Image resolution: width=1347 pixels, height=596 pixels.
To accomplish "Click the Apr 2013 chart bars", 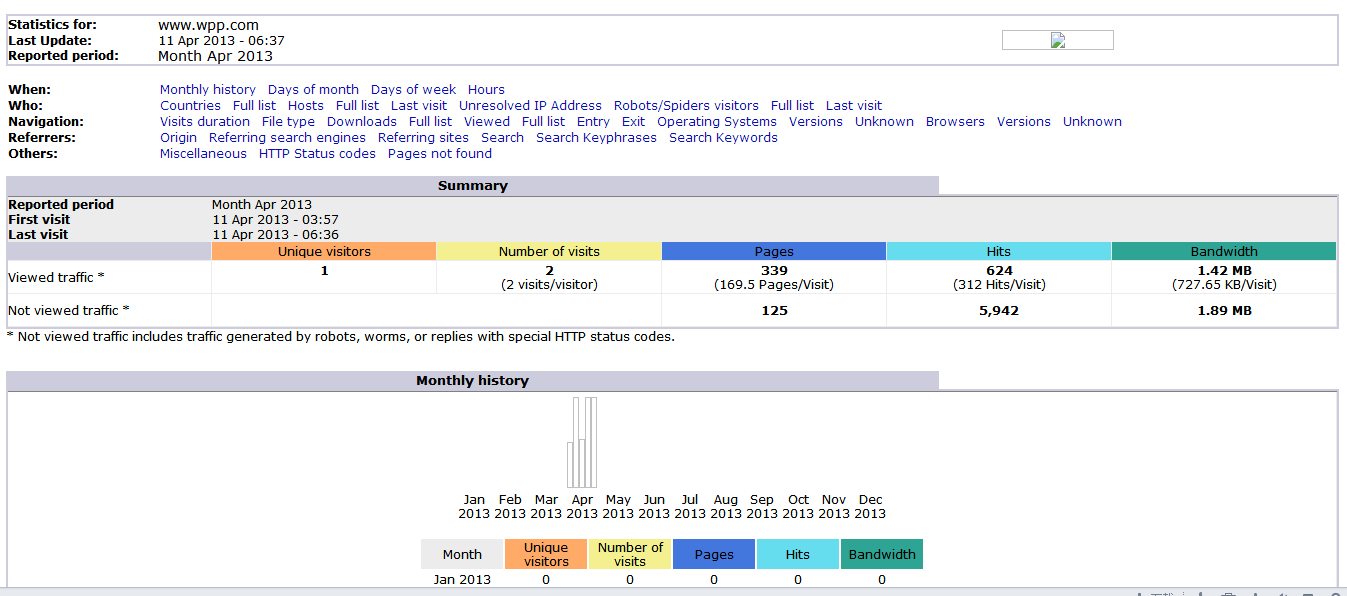I will click(582, 442).
